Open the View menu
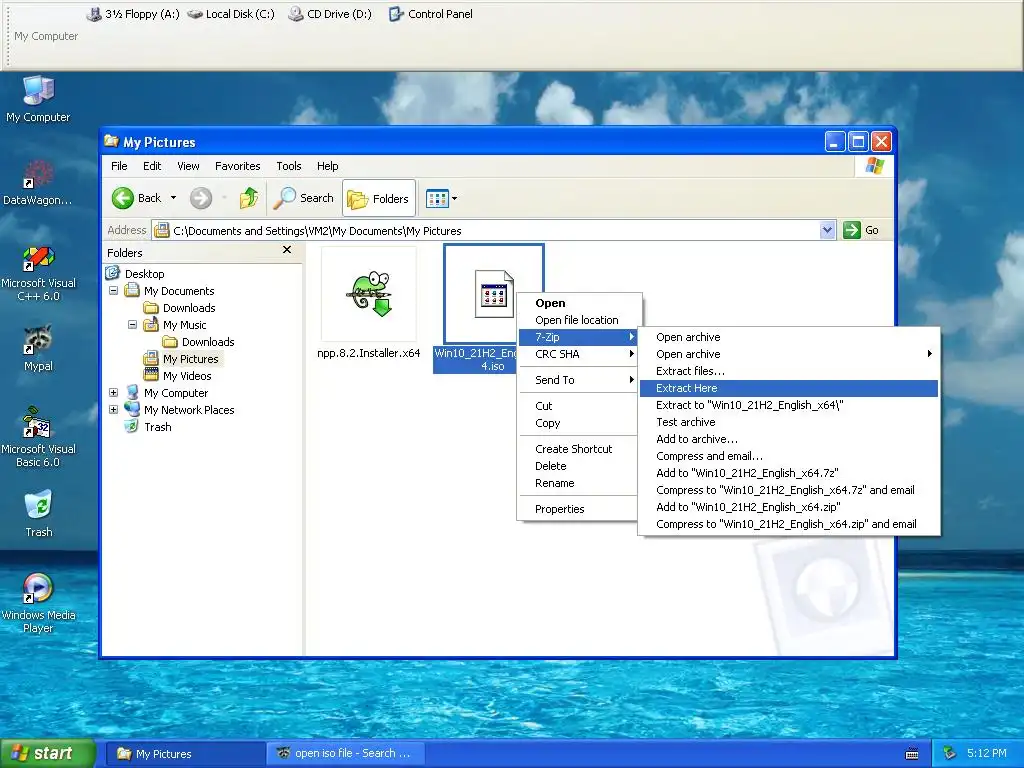Screen dimensions: 1024x768 point(188,166)
